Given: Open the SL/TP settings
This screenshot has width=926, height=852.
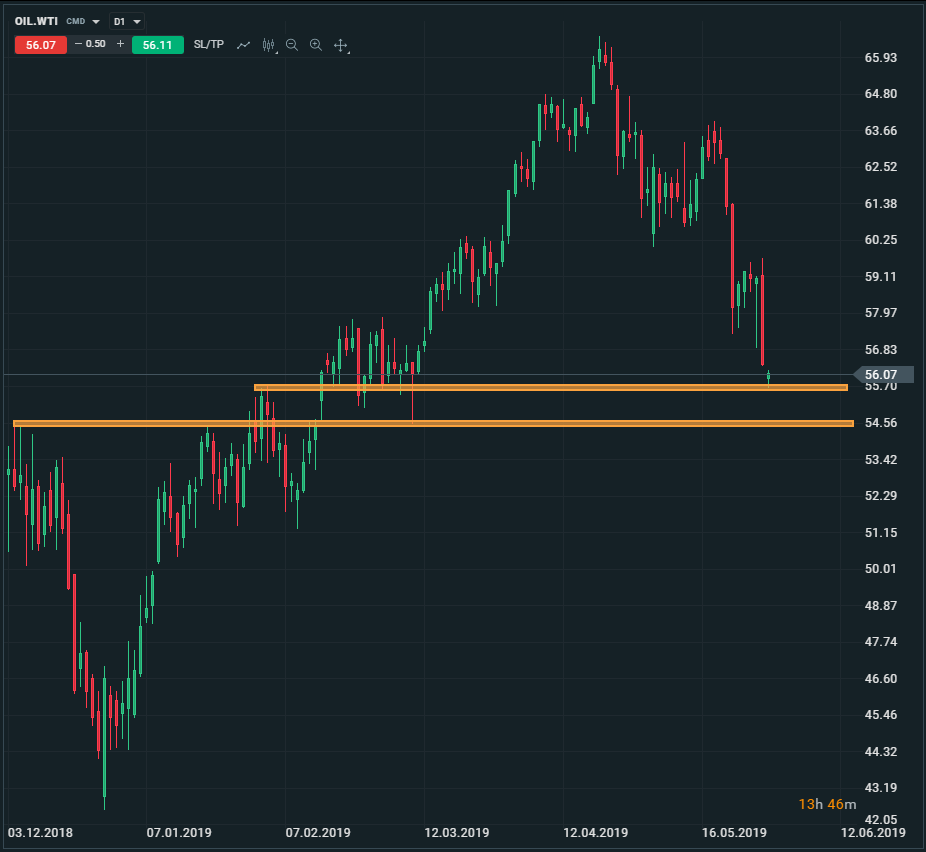Looking at the screenshot, I should click(x=209, y=45).
